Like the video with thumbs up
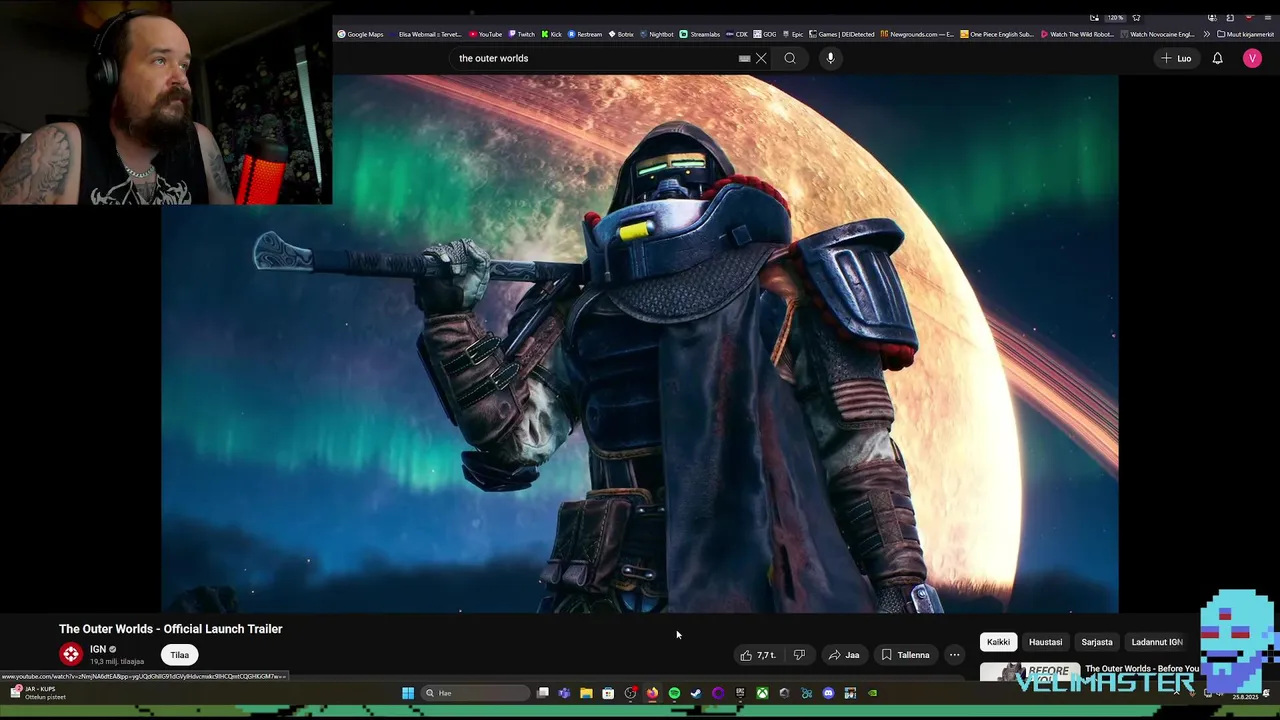 pyautogui.click(x=757, y=655)
